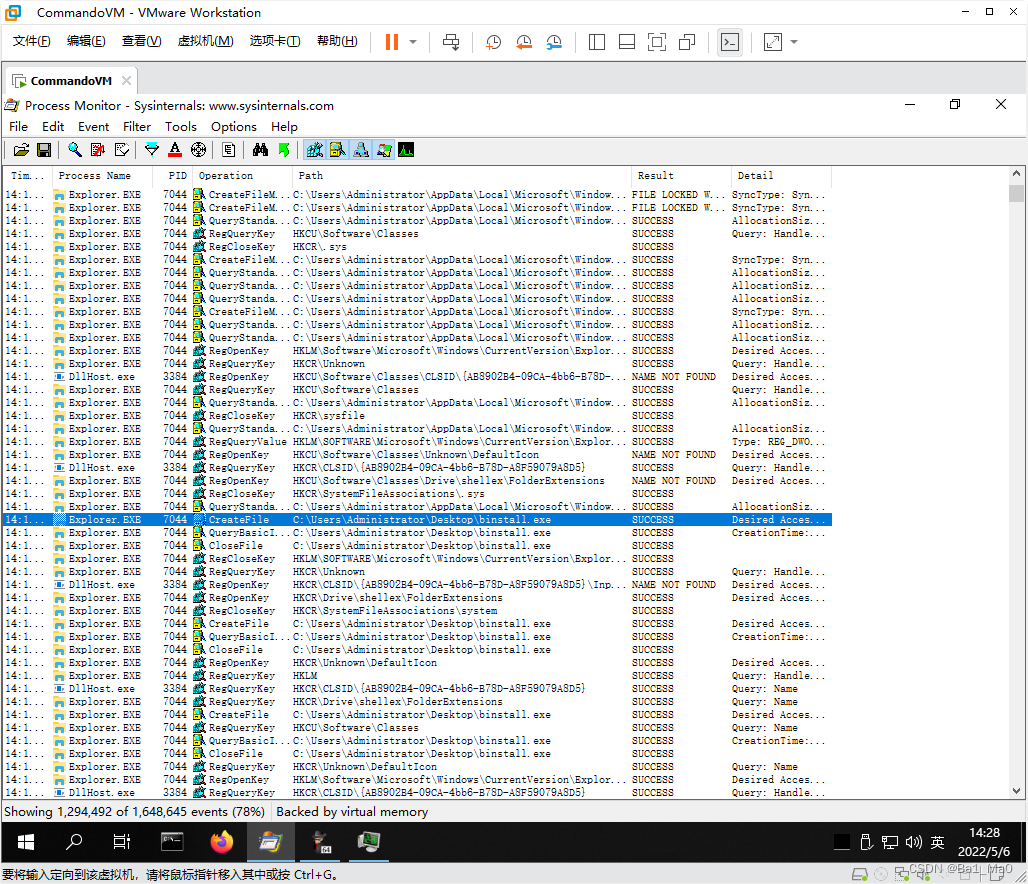Viewport: 1028px width, 884px height.
Task: Sort by the Process Name column header
Action: pyautogui.click(x=102, y=176)
